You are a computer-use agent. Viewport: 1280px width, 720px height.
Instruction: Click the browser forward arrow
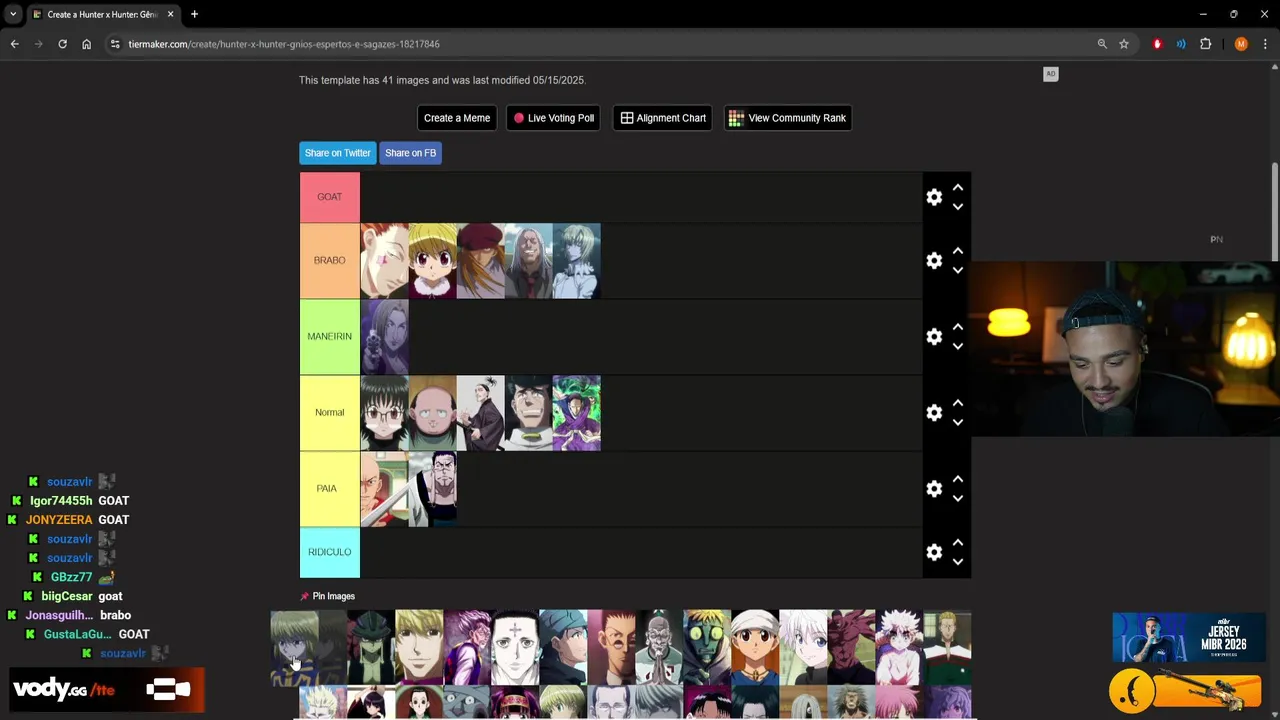click(38, 44)
